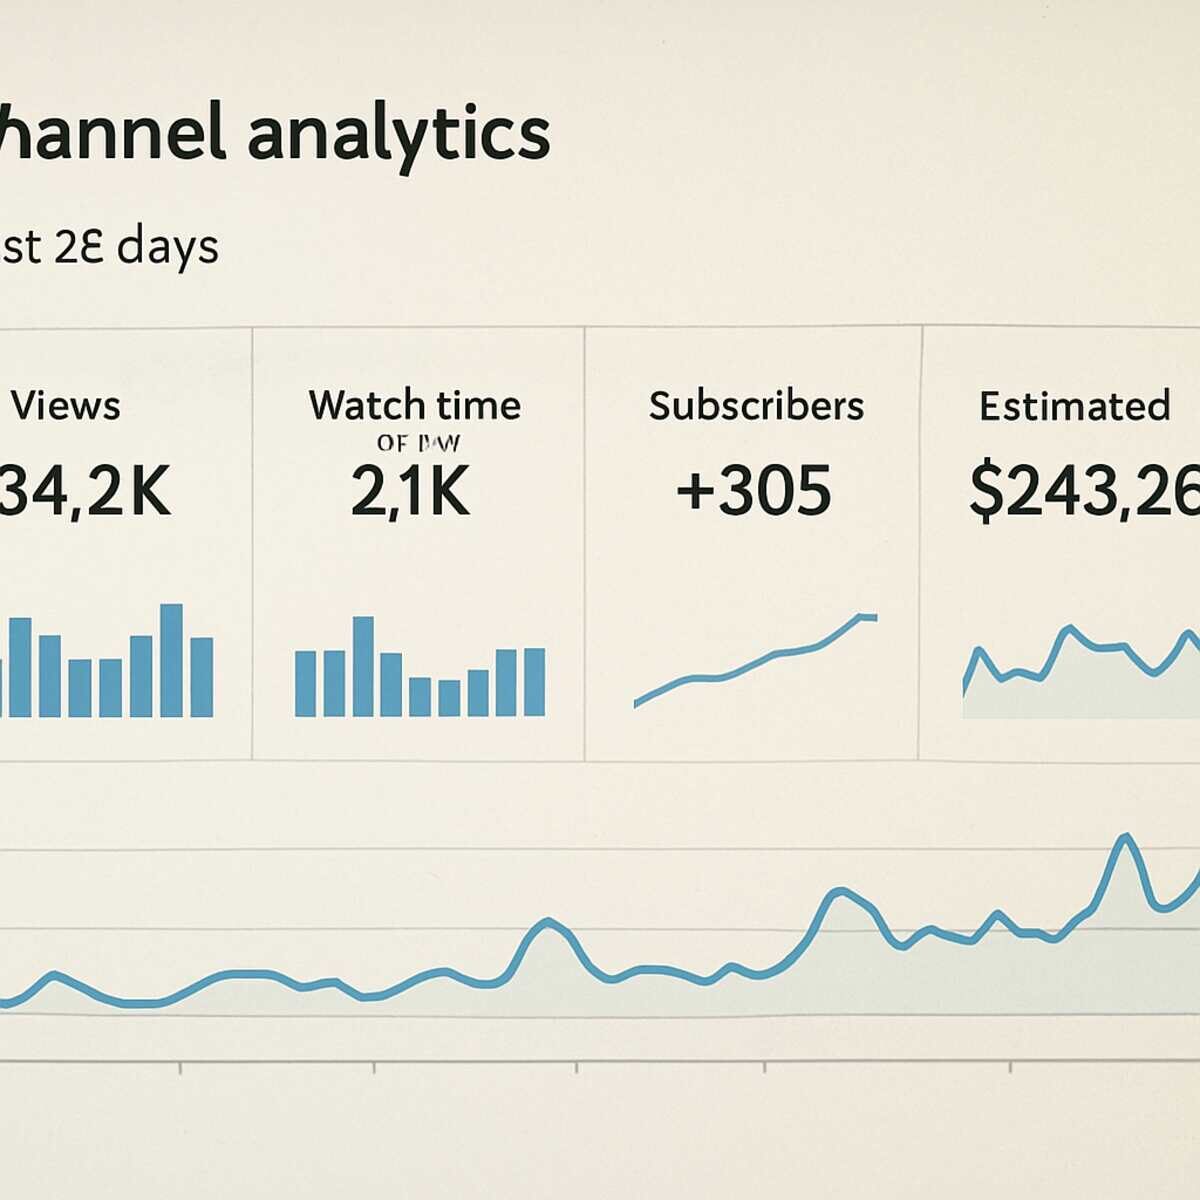The width and height of the screenshot is (1200, 1200).
Task: Click the $243,26 estimated revenue figure
Action: (x=1084, y=493)
